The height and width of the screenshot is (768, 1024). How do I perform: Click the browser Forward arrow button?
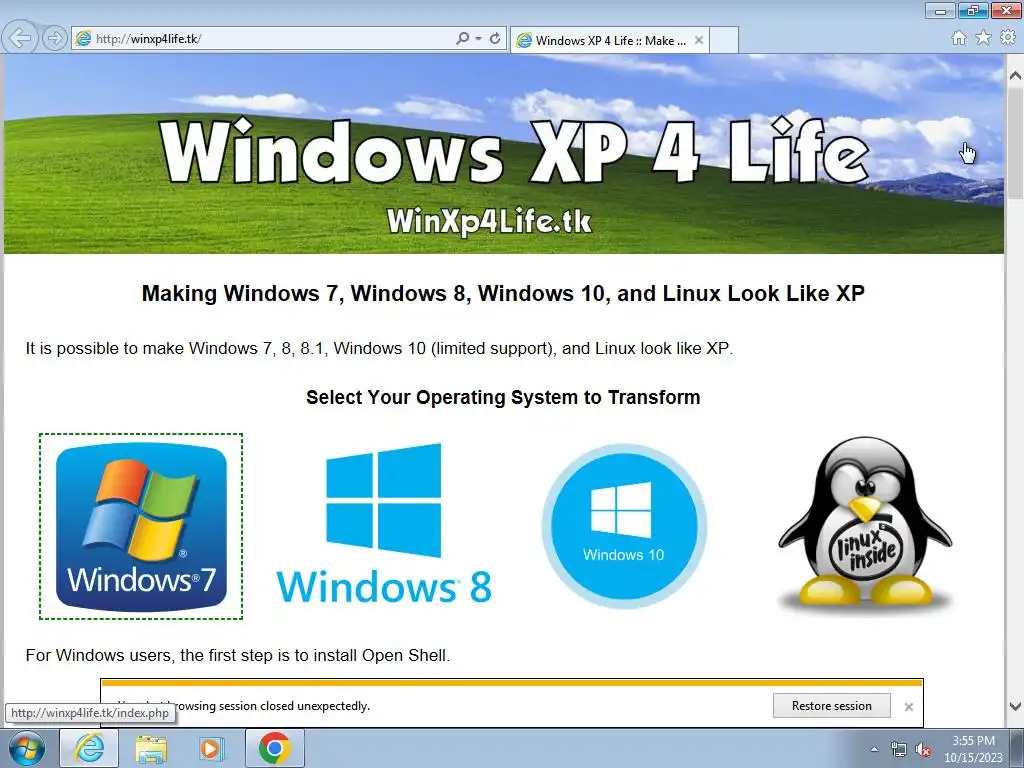(55, 38)
